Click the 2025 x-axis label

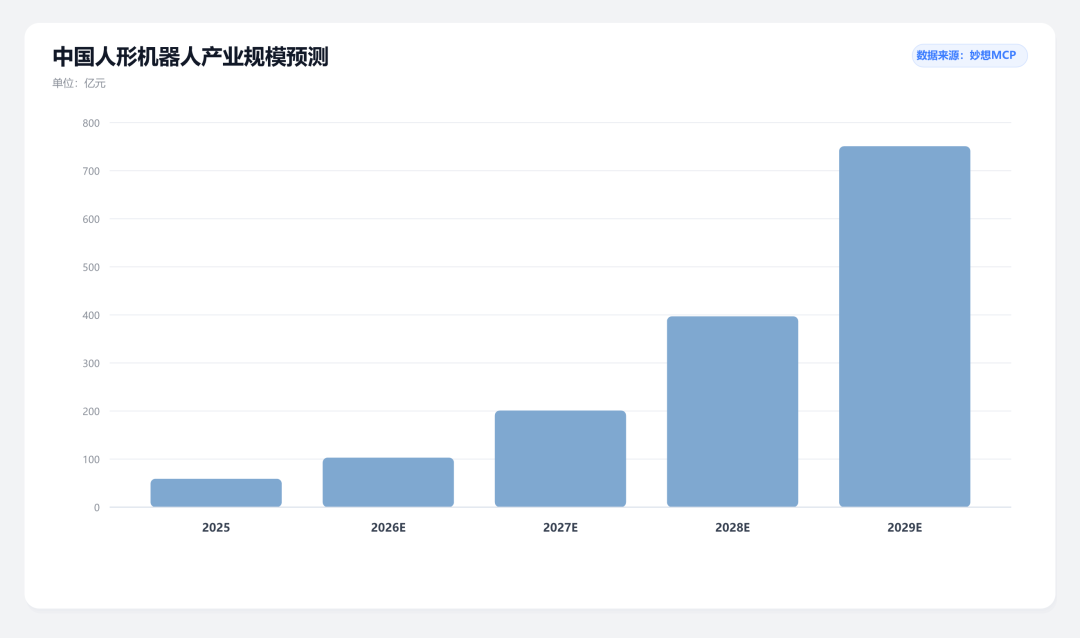pos(216,528)
